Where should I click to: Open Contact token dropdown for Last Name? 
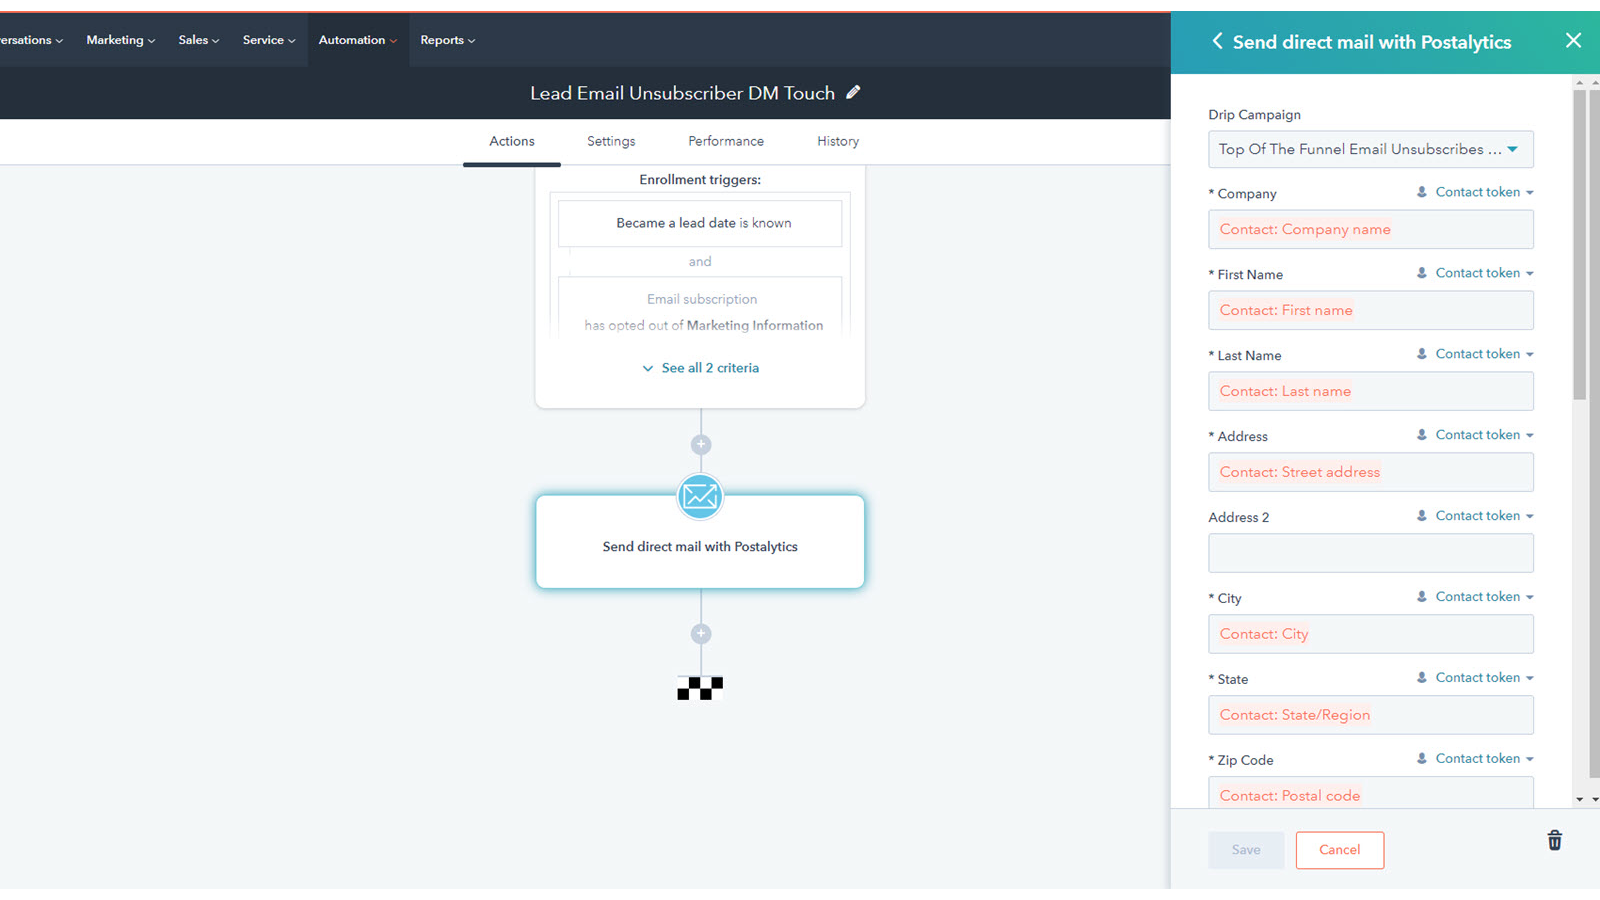coord(1475,354)
